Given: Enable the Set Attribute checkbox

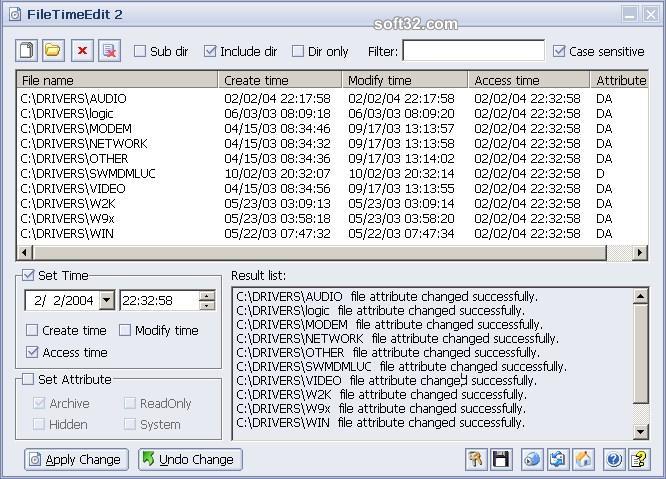Looking at the screenshot, I should click(28, 379).
